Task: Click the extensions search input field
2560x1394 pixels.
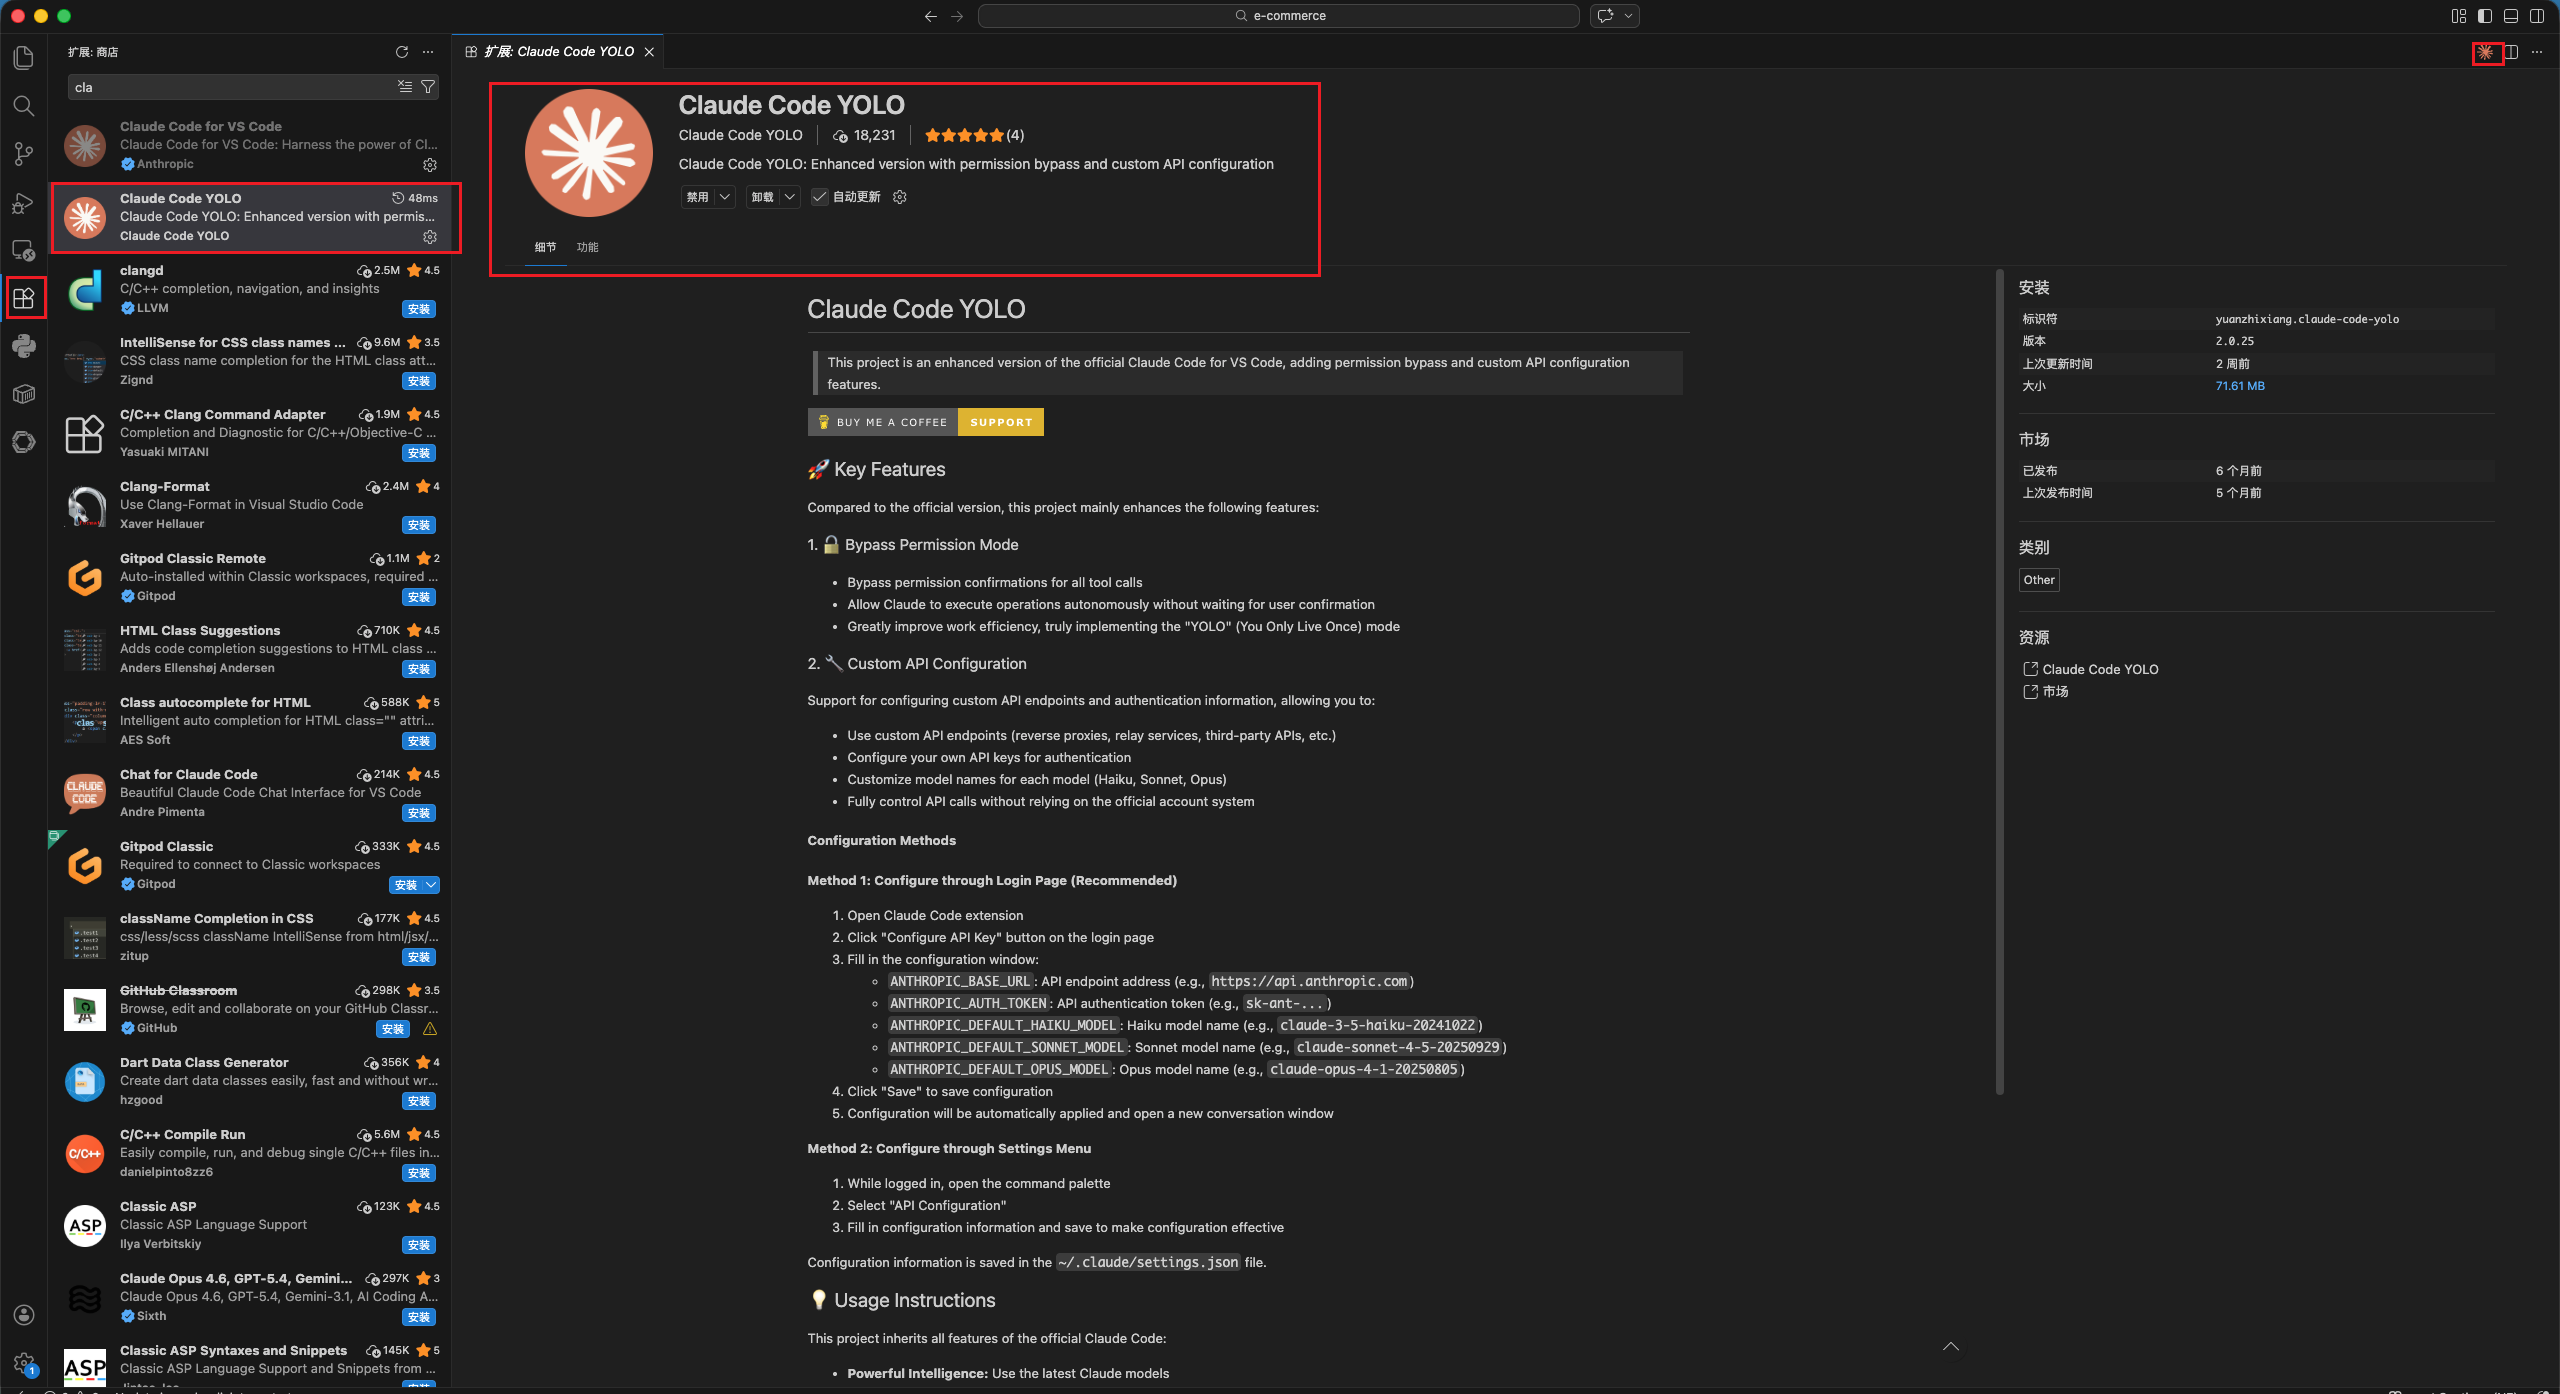Action: coord(230,87)
